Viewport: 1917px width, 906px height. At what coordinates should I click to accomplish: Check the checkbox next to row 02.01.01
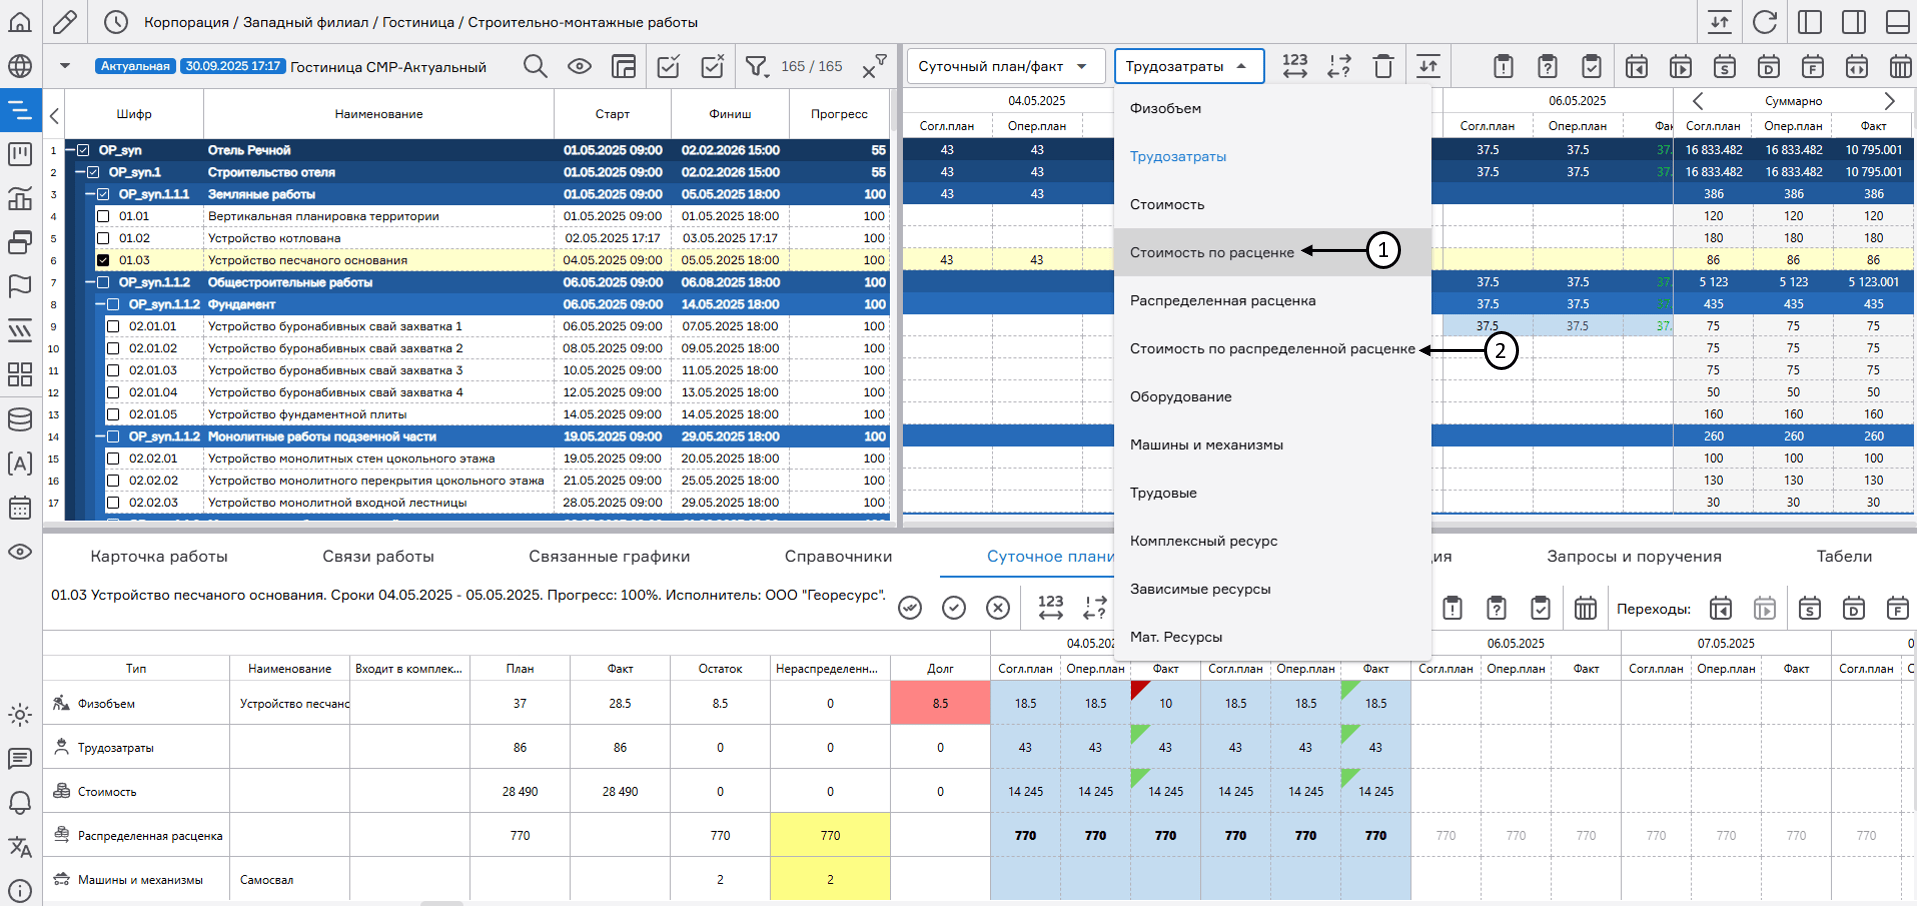(x=111, y=326)
